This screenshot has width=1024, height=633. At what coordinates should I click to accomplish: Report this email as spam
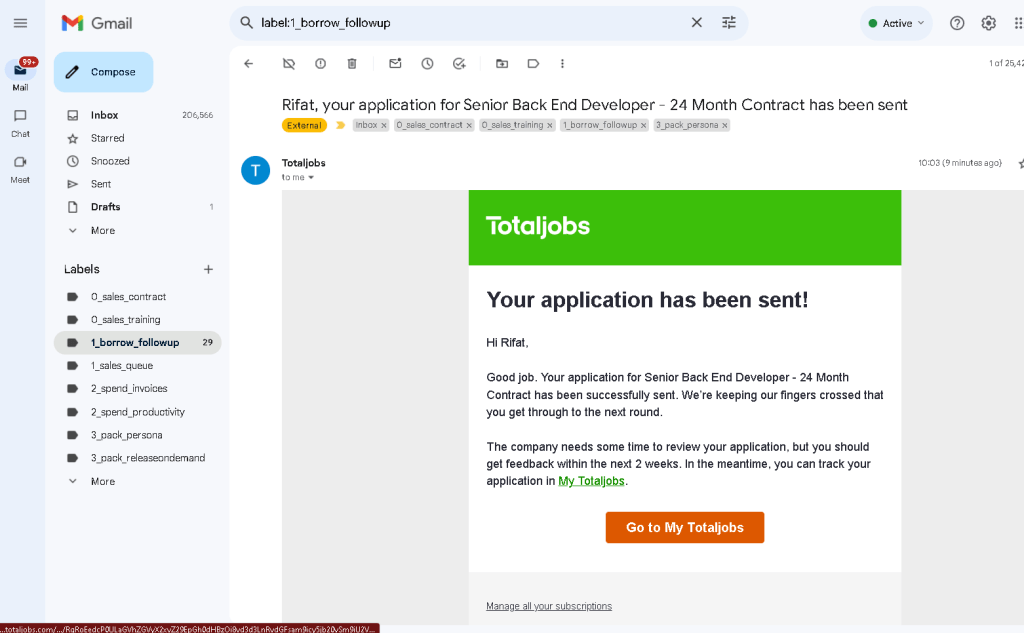coord(320,63)
